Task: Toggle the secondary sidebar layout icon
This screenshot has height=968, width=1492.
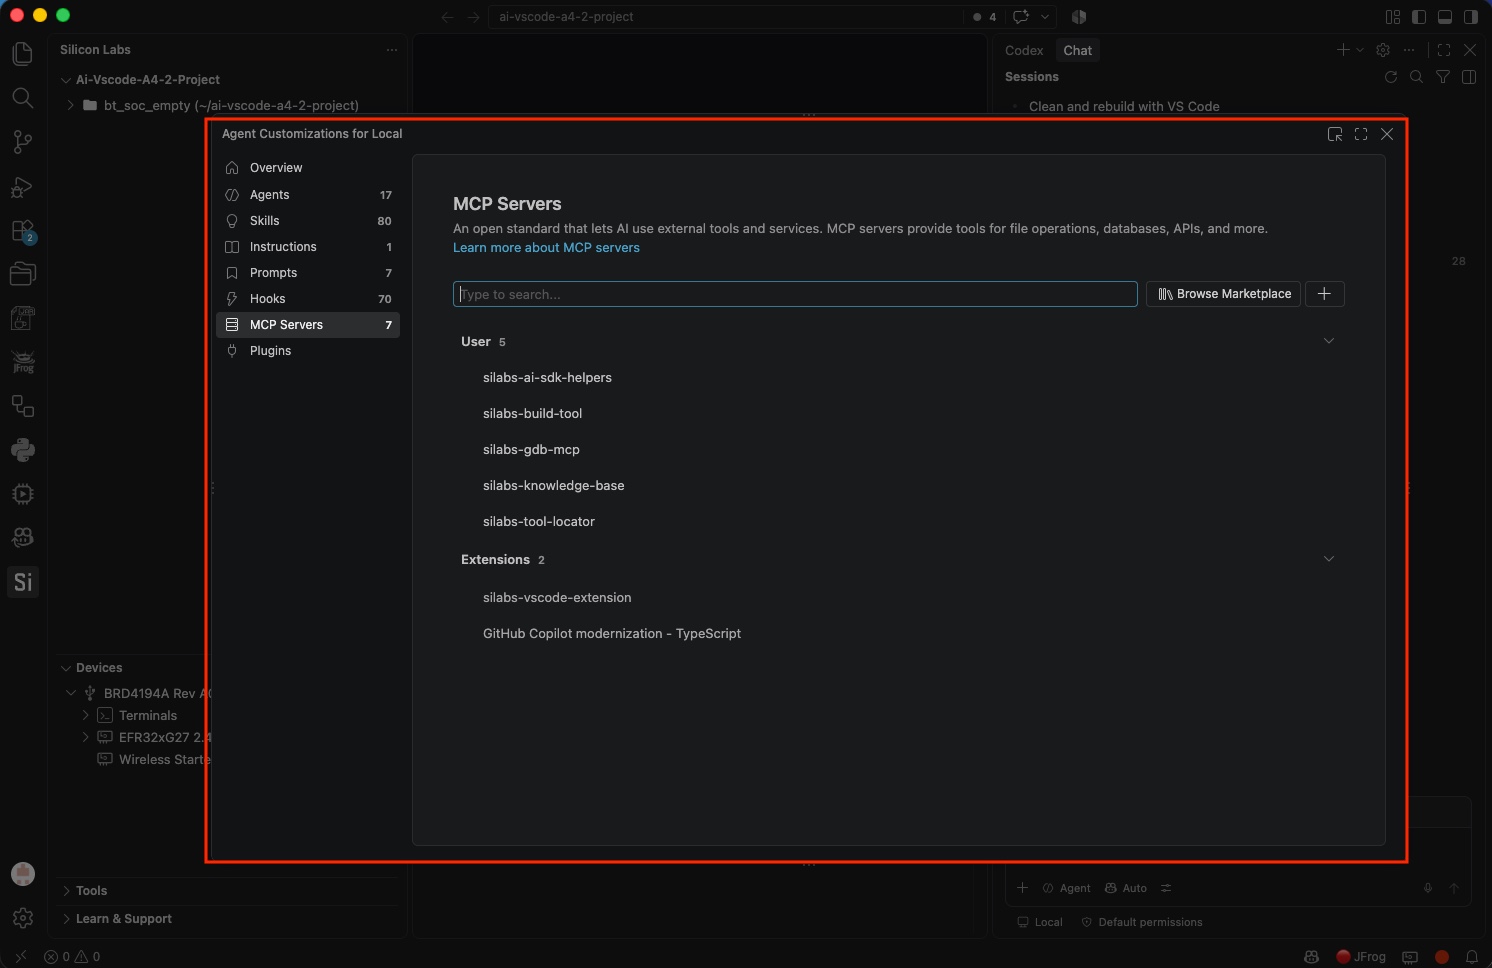Action: point(1470,17)
